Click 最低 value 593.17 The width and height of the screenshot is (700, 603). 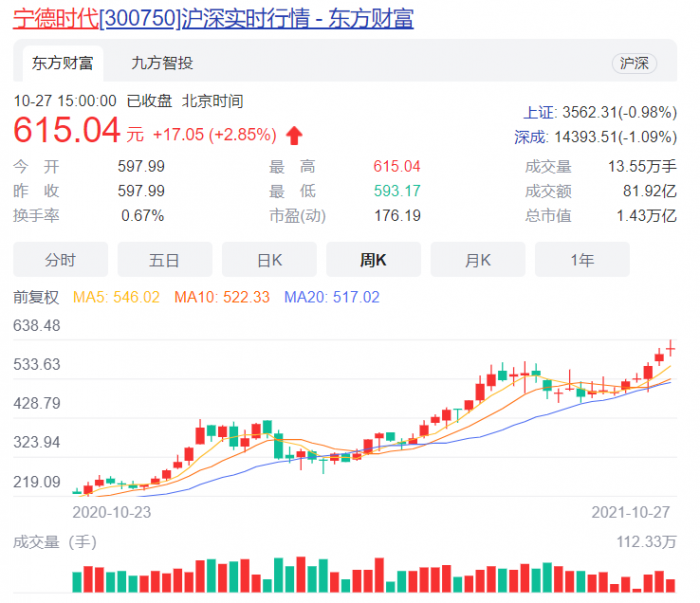397,191
